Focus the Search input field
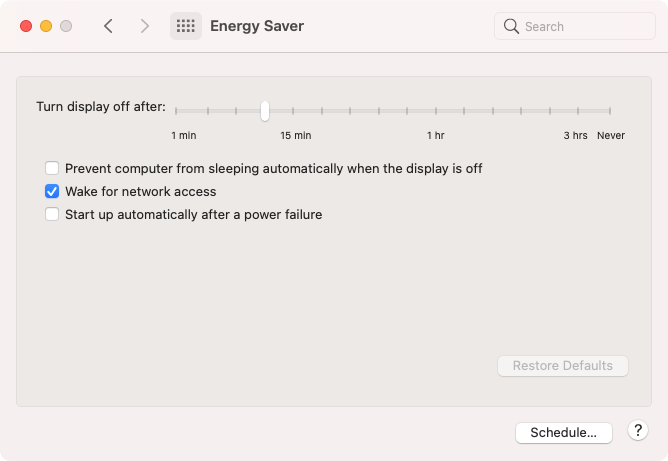This screenshot has width=668, height=461. [575, 26]
